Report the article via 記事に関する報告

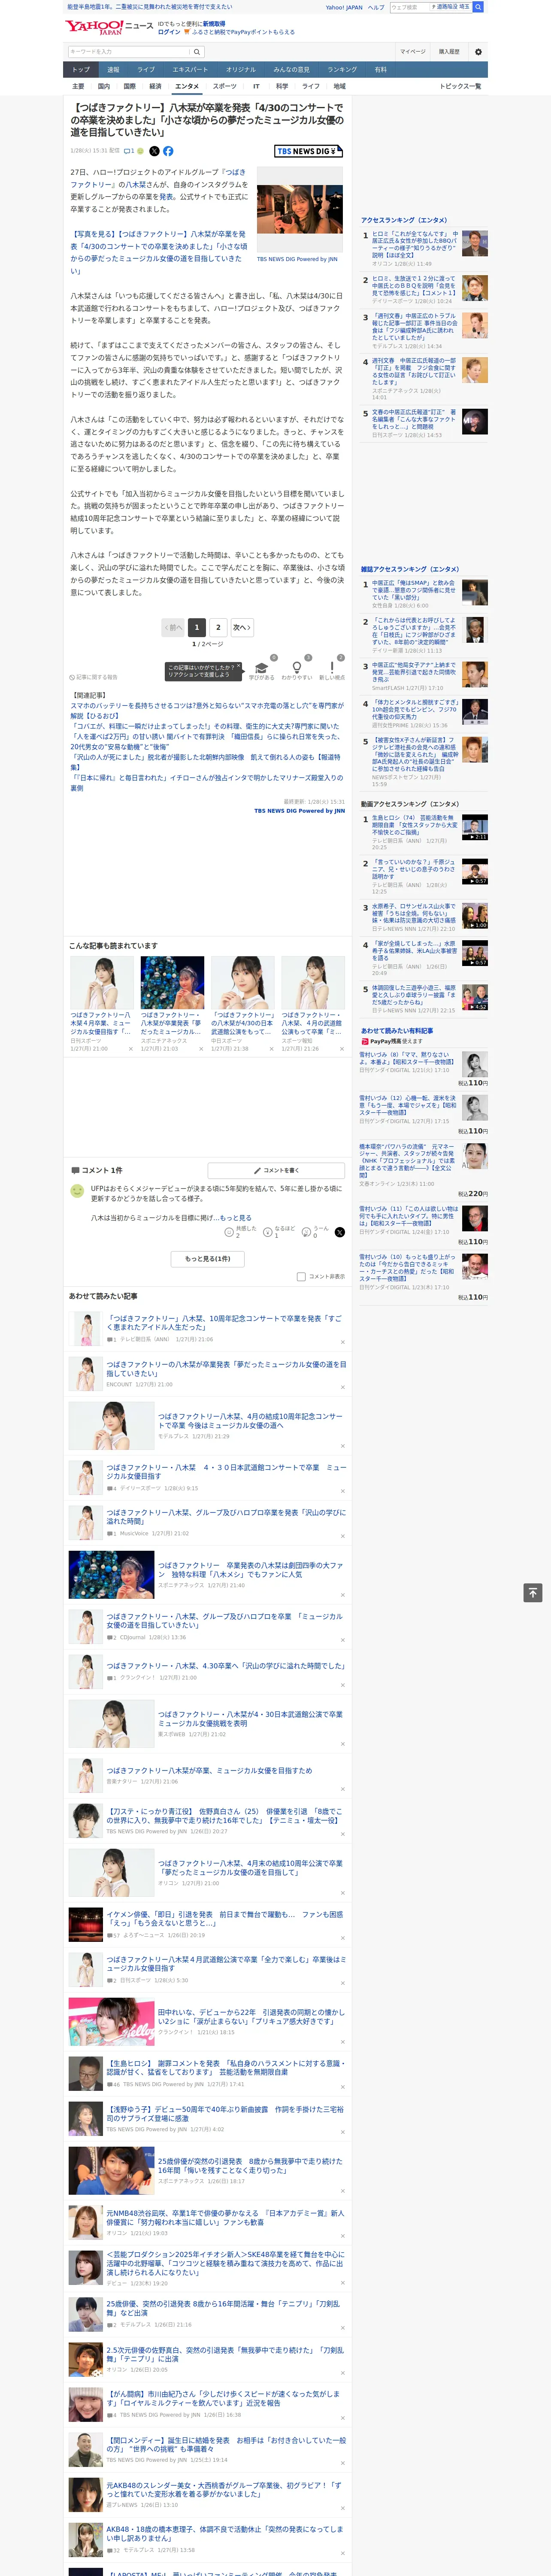[x=94, y=677]
